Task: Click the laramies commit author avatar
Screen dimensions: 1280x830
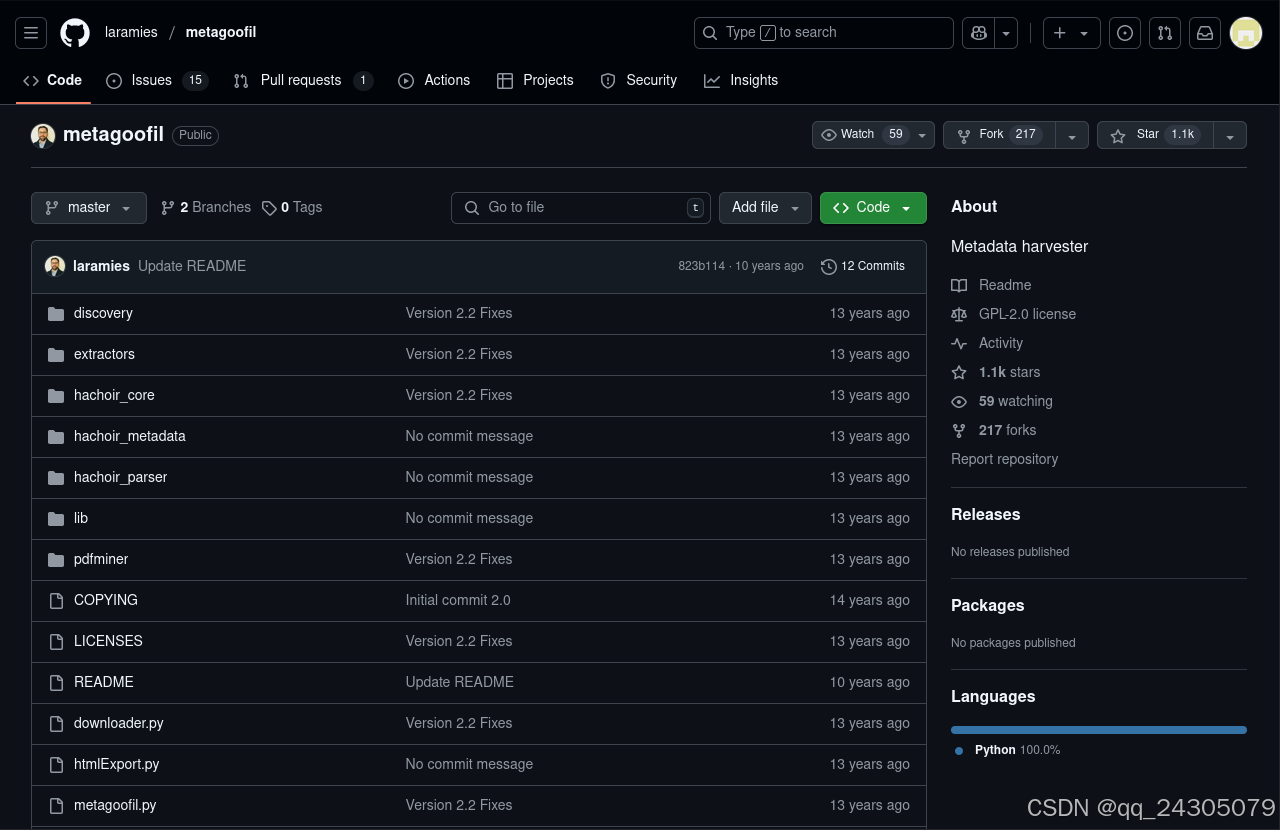Action: [55, 266]
